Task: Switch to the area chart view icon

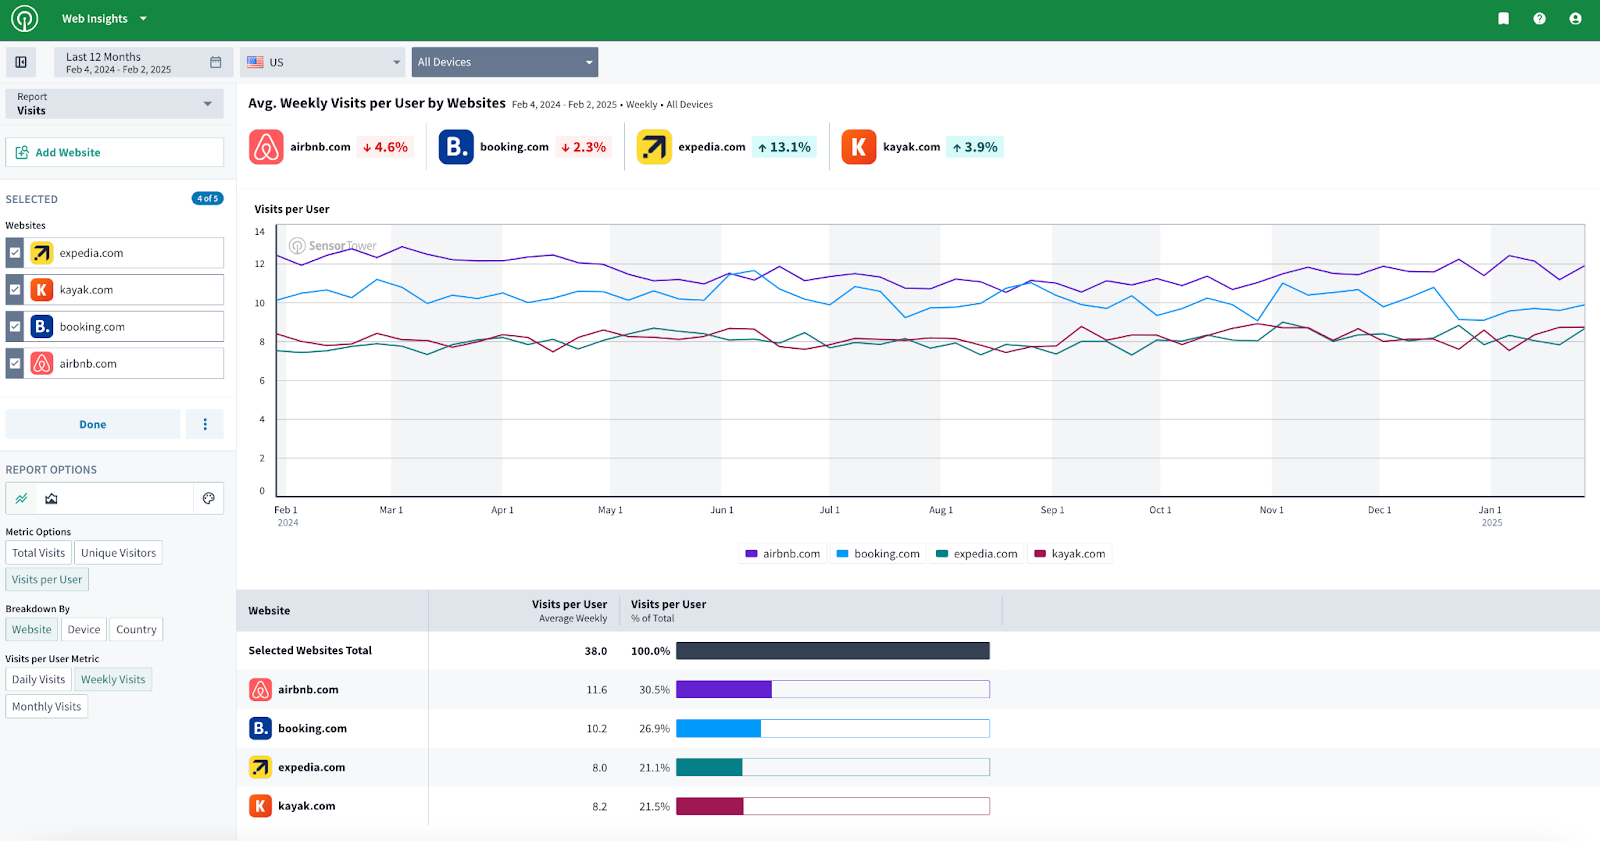Action: (x=52, y=498)
